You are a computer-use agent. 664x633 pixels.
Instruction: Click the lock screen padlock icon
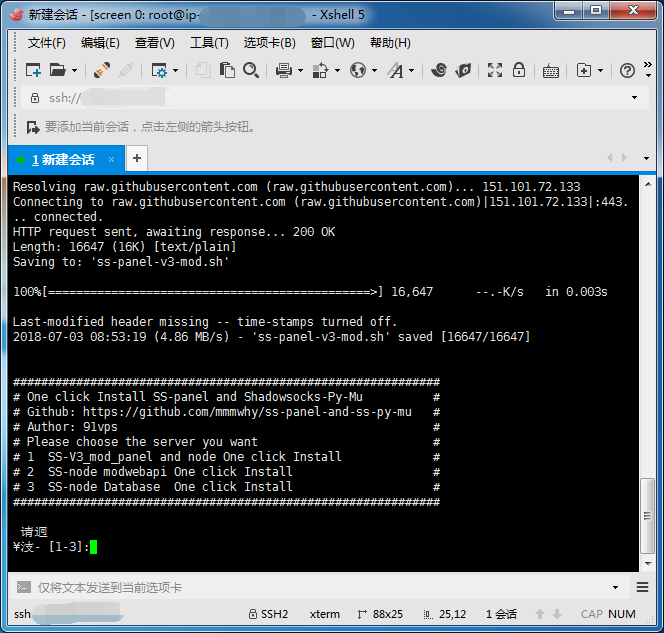pyautogui.click(x=519, y=70)
